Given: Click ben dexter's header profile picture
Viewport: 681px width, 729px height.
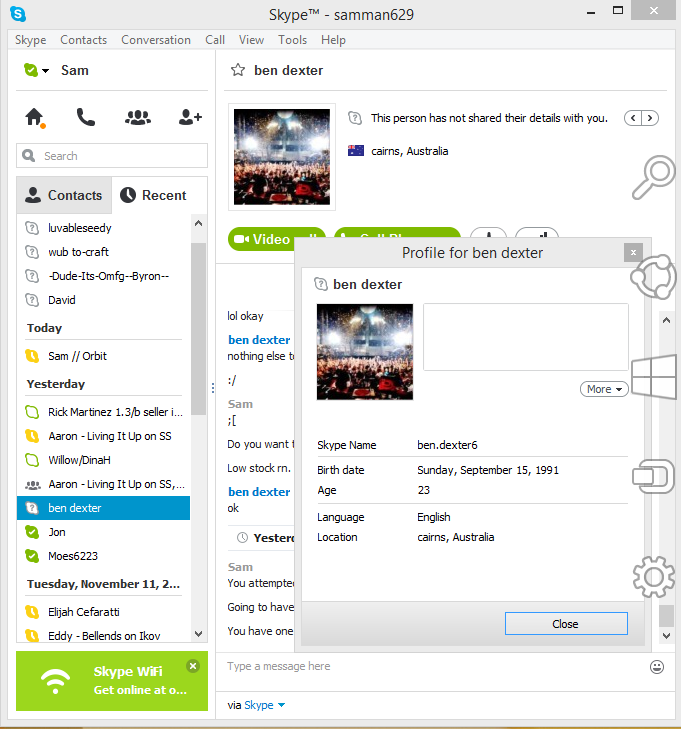Looking at the screenshot, I should tap(282, 157).
